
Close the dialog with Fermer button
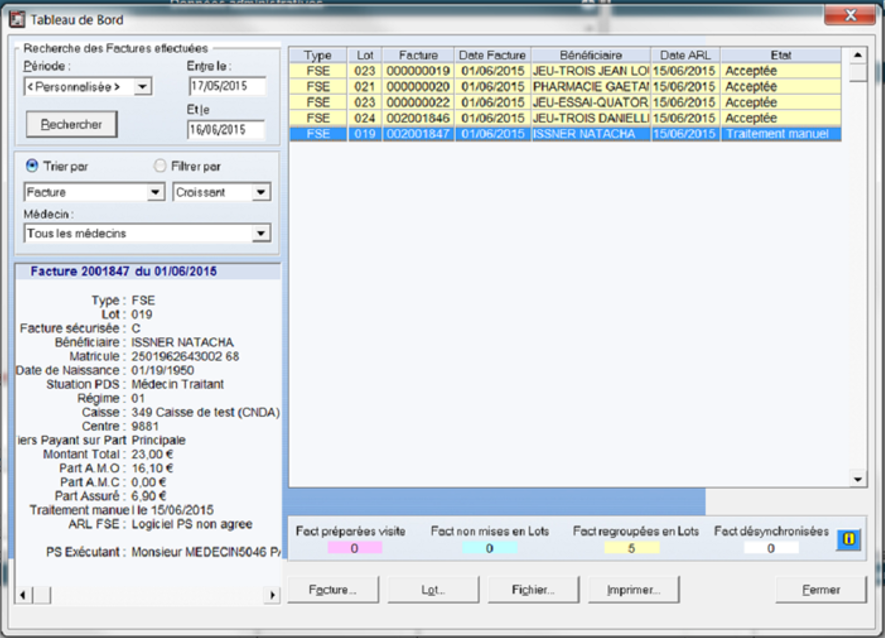(821, 590)
